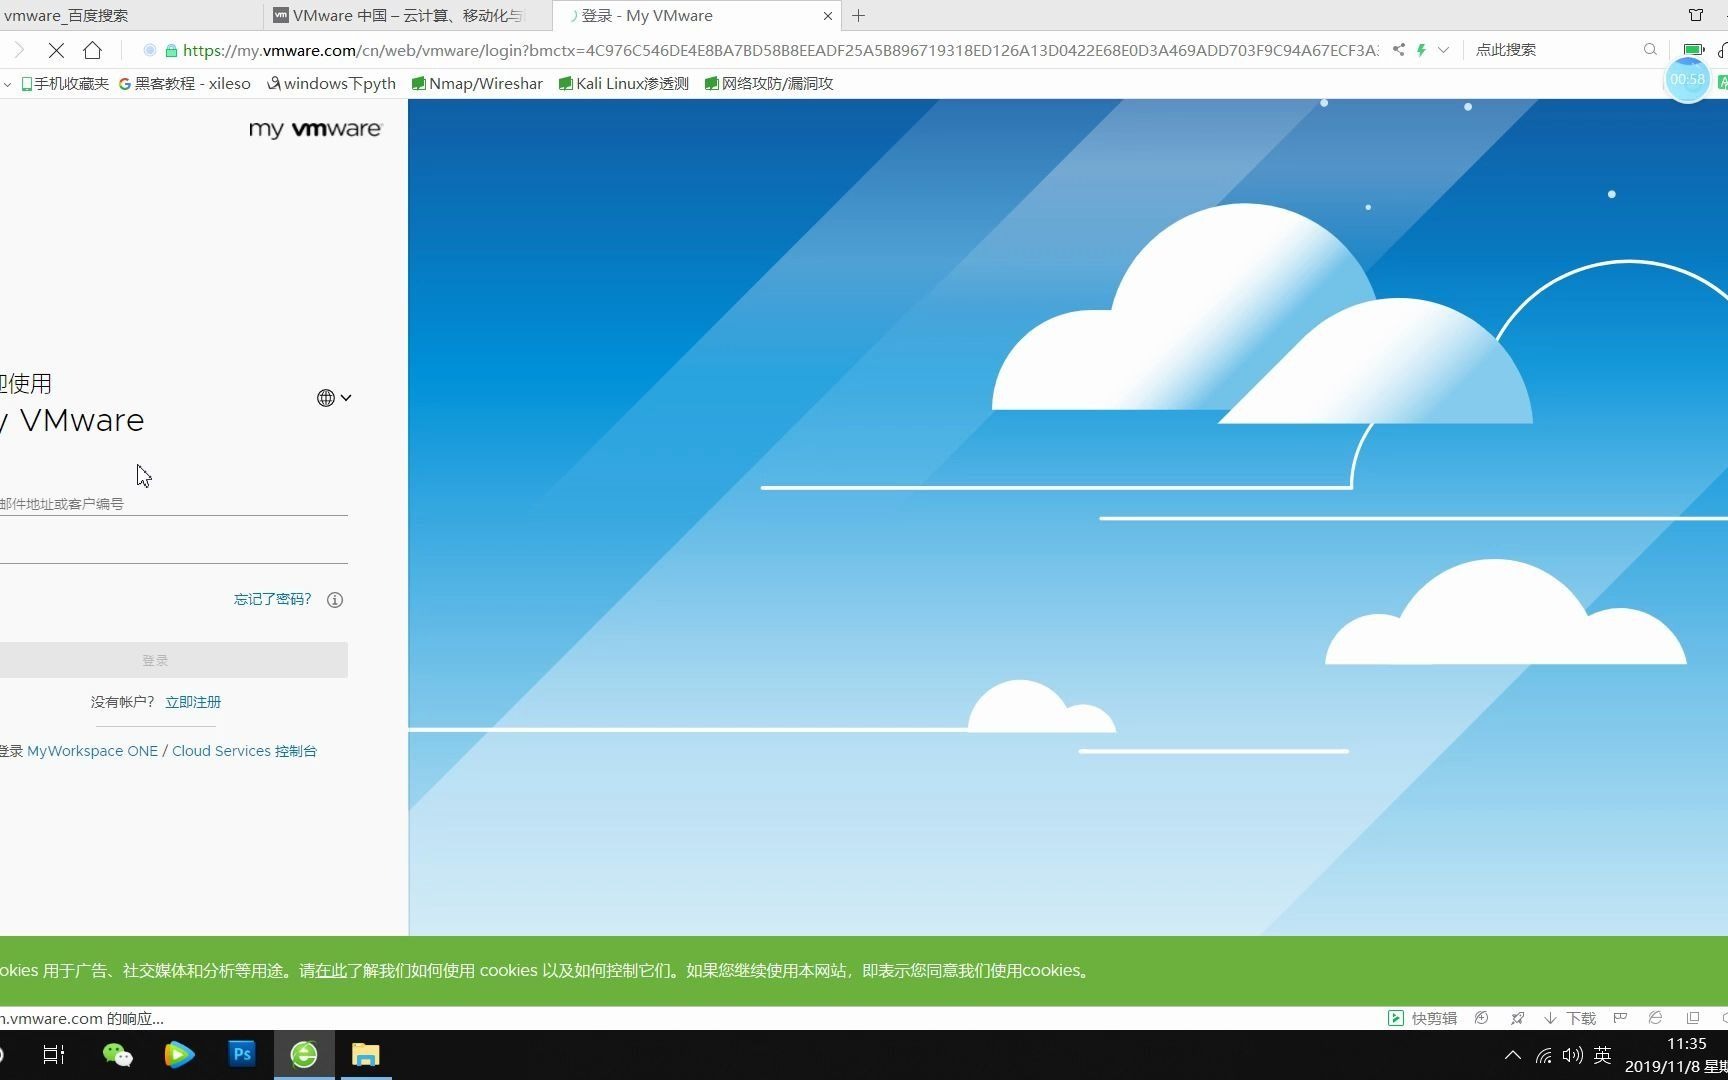Expand the address bar dropdown arrow
Image resolution: width=1728 pixels, height=1080 pixels.
[1443, 50]
